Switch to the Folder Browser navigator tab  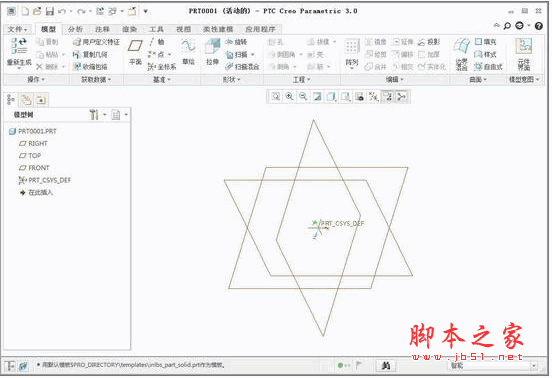26,100
